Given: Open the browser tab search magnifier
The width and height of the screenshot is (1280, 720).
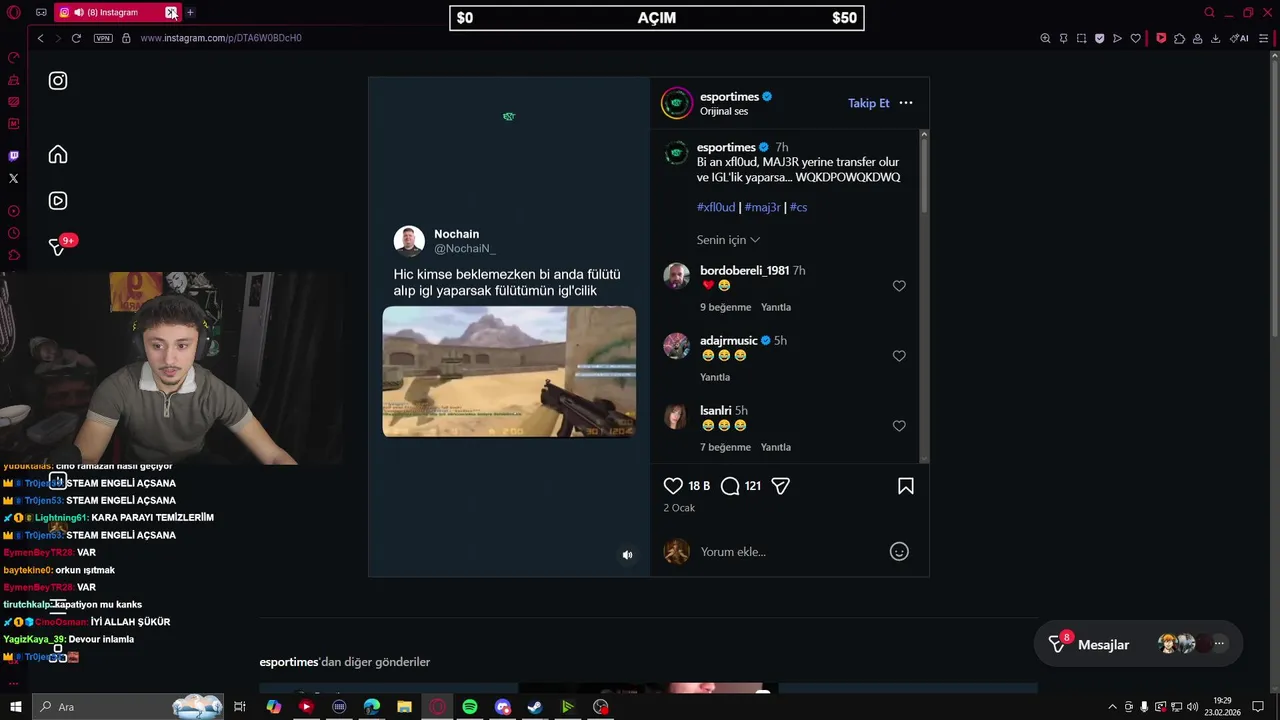Looking at the screenshot, I should pyautogui.click(x=1209, y=12).
